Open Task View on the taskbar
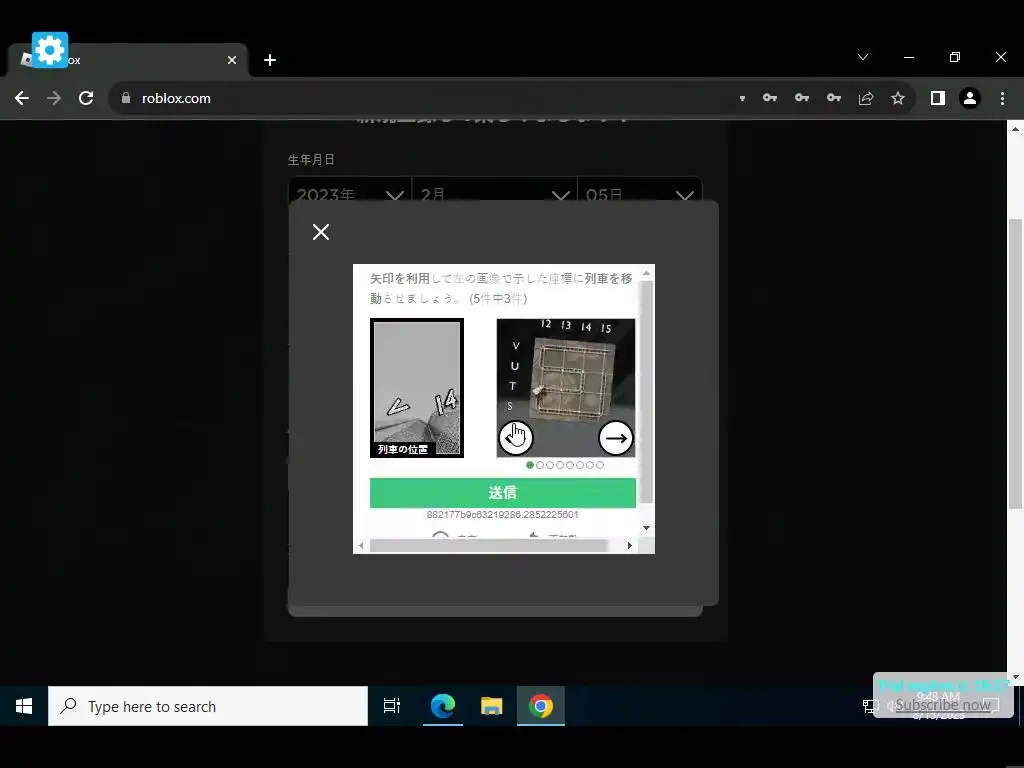The height and width of the screenshot is (768, 1024). 392,706
